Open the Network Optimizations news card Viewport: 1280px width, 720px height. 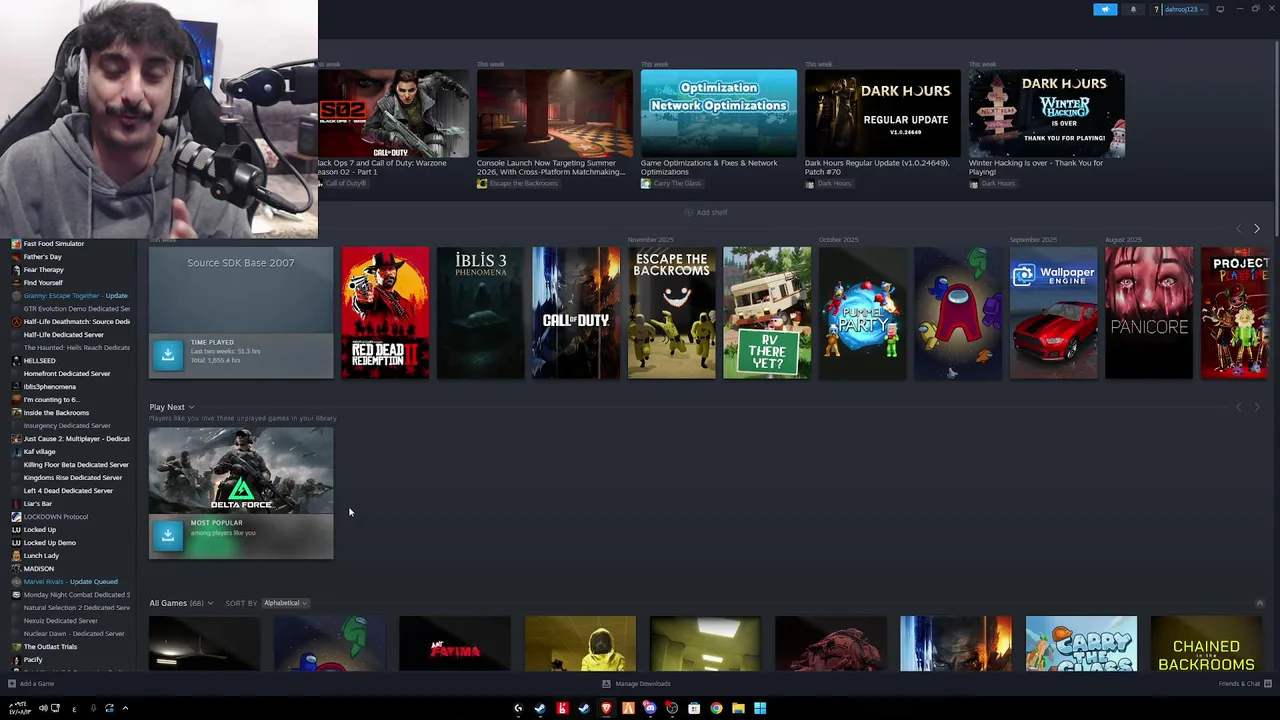(719, 113)
